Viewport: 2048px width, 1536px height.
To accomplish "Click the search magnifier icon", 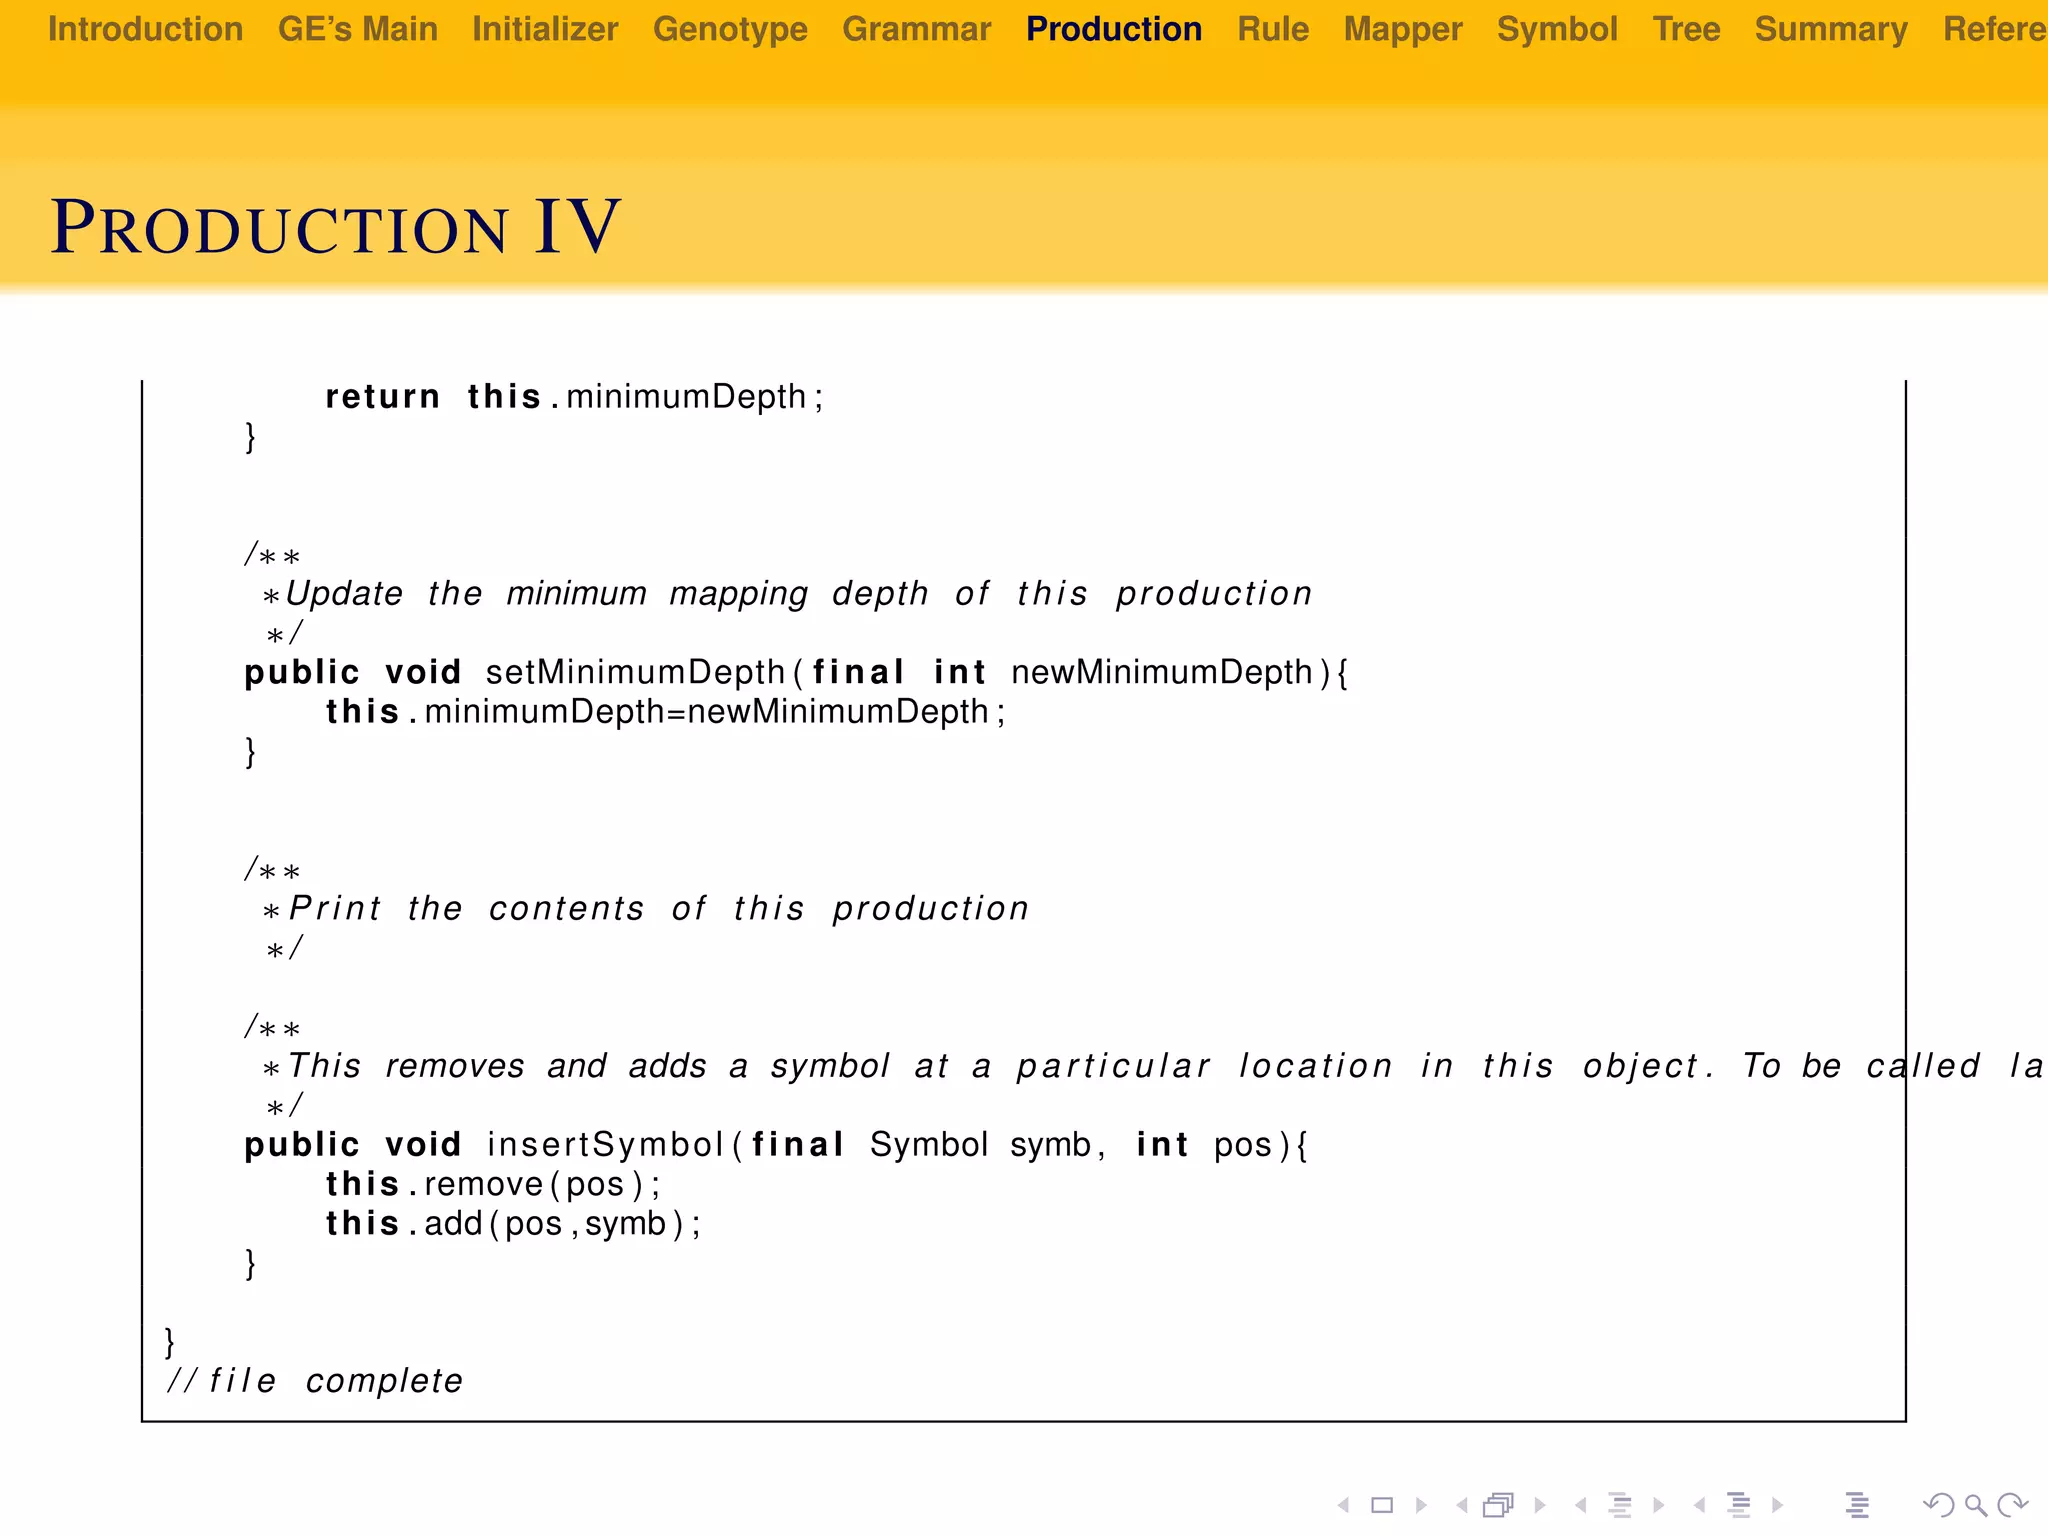I will [x=1975, y=1505].
